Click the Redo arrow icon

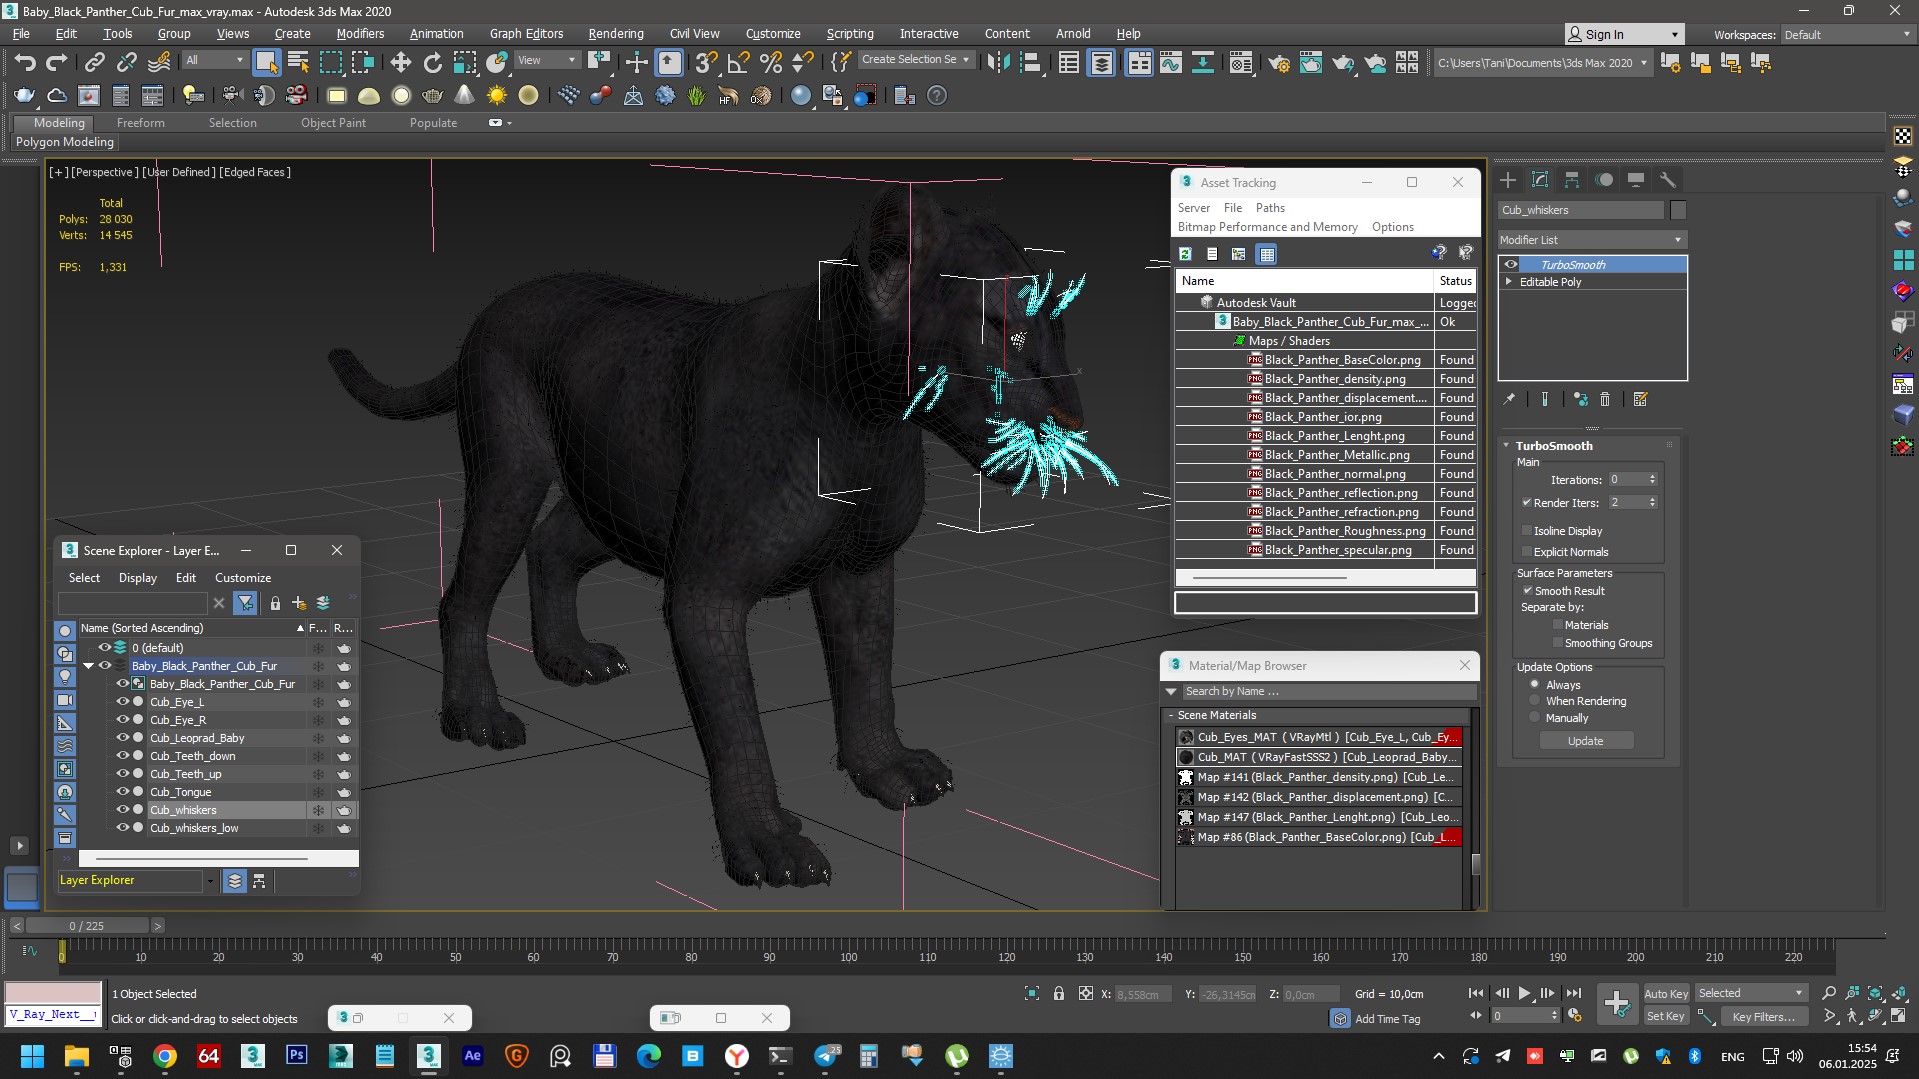[x=56, y=63]
